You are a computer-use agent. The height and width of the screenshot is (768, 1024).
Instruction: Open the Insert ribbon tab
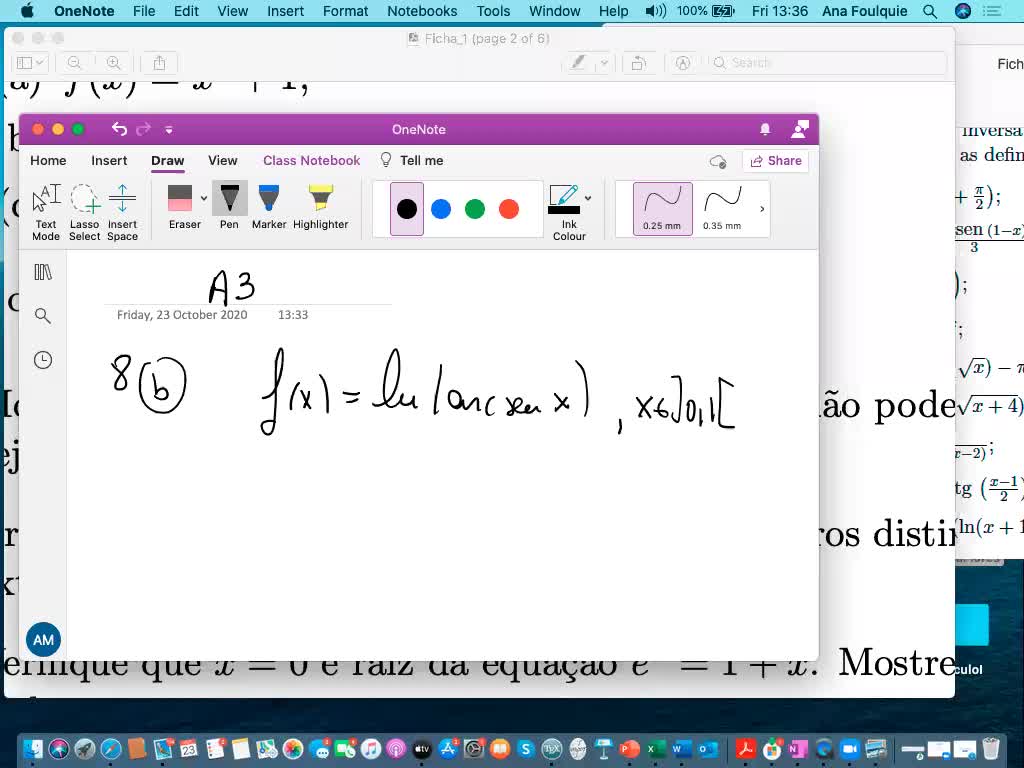[109, 161]
